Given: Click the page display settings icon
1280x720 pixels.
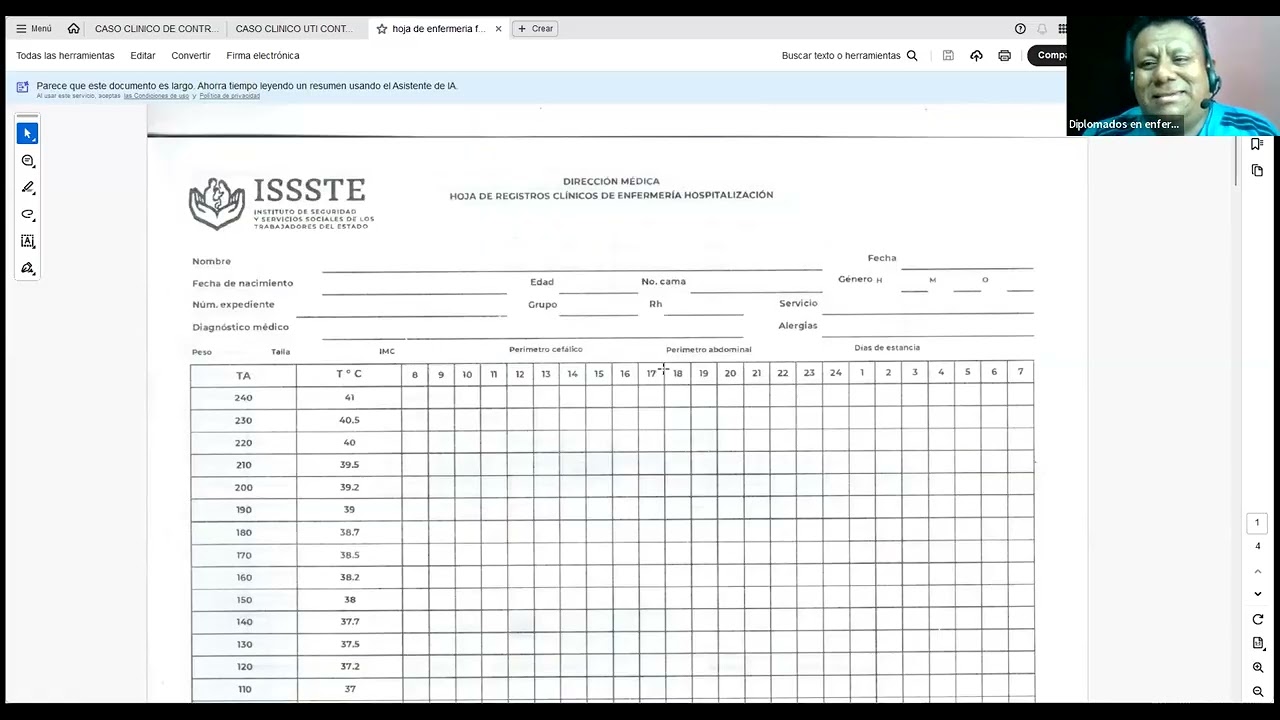Looking at the screenshot, I should (x=1258, y=643).
